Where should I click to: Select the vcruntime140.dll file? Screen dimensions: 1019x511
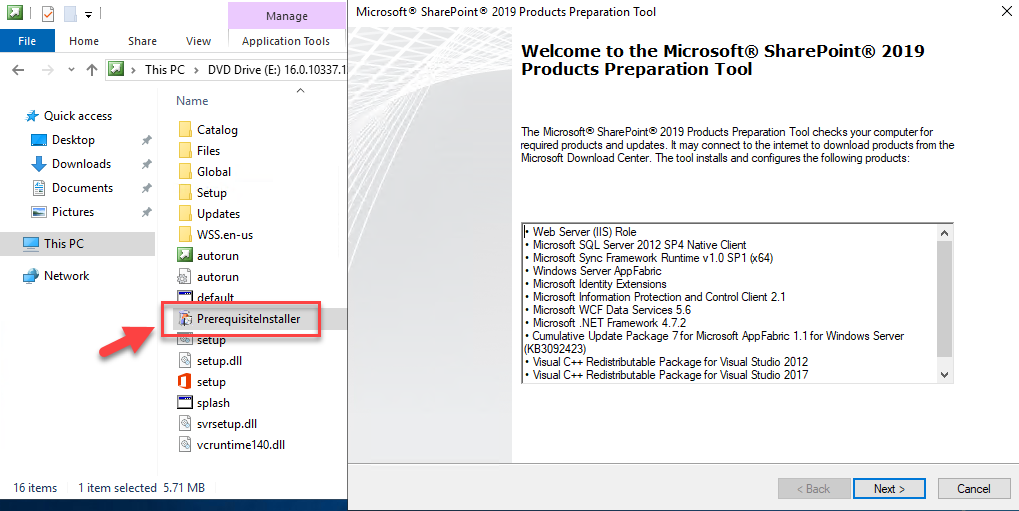point(240,445)
